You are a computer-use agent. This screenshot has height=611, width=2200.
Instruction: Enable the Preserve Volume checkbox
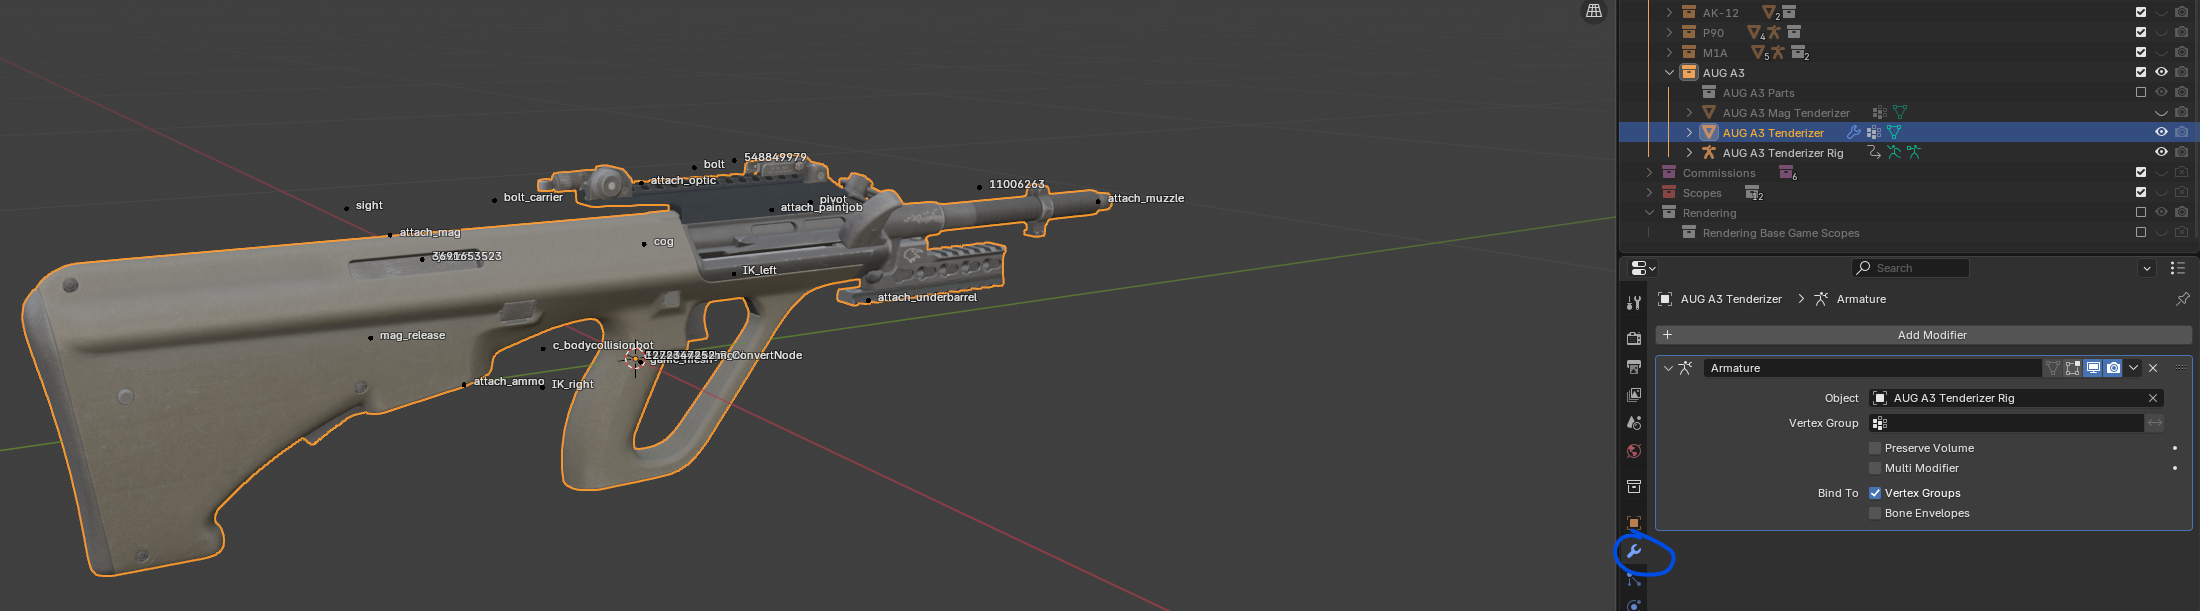[x=1875, y=448]
